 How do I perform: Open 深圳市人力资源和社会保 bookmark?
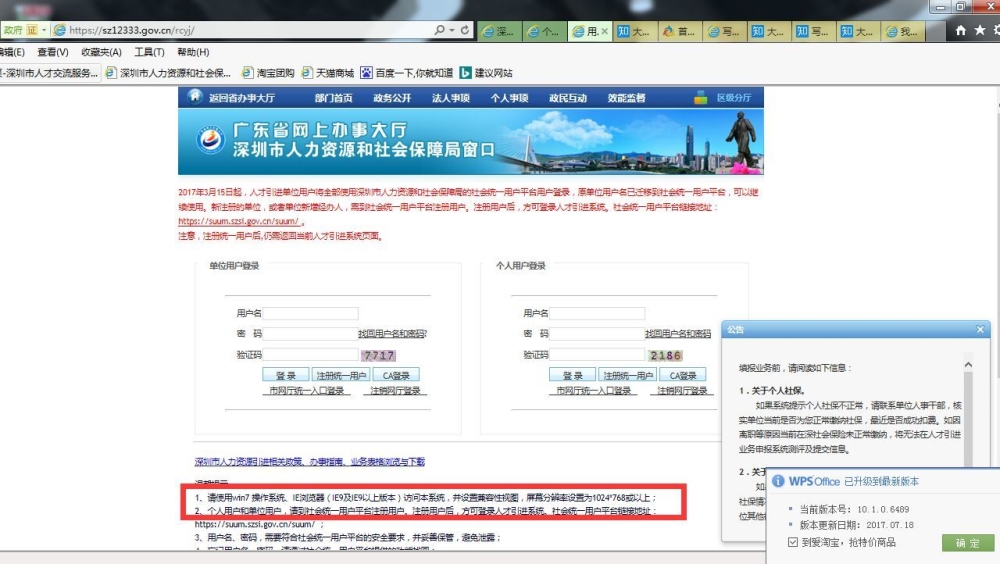point(168,73)
